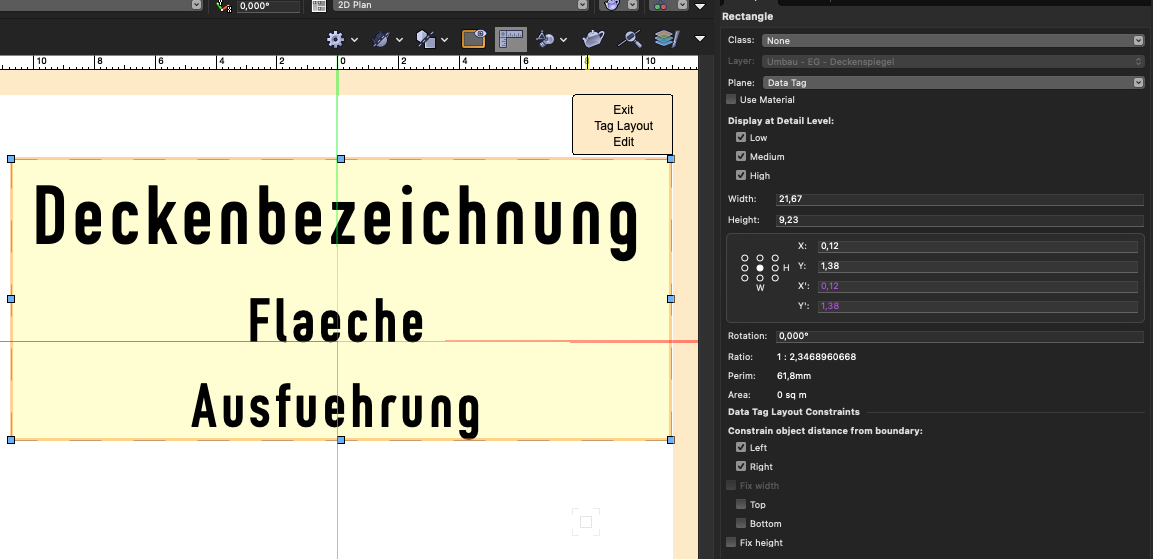1153x559 pixels.
Task: Toggle the Fix height checkbox
Action: pos(731,543)
